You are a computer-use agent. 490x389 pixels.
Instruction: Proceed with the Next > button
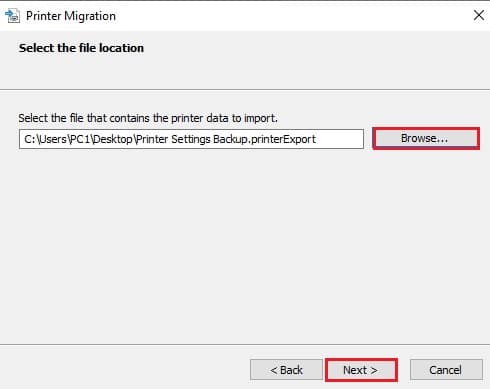coord(361,370)
